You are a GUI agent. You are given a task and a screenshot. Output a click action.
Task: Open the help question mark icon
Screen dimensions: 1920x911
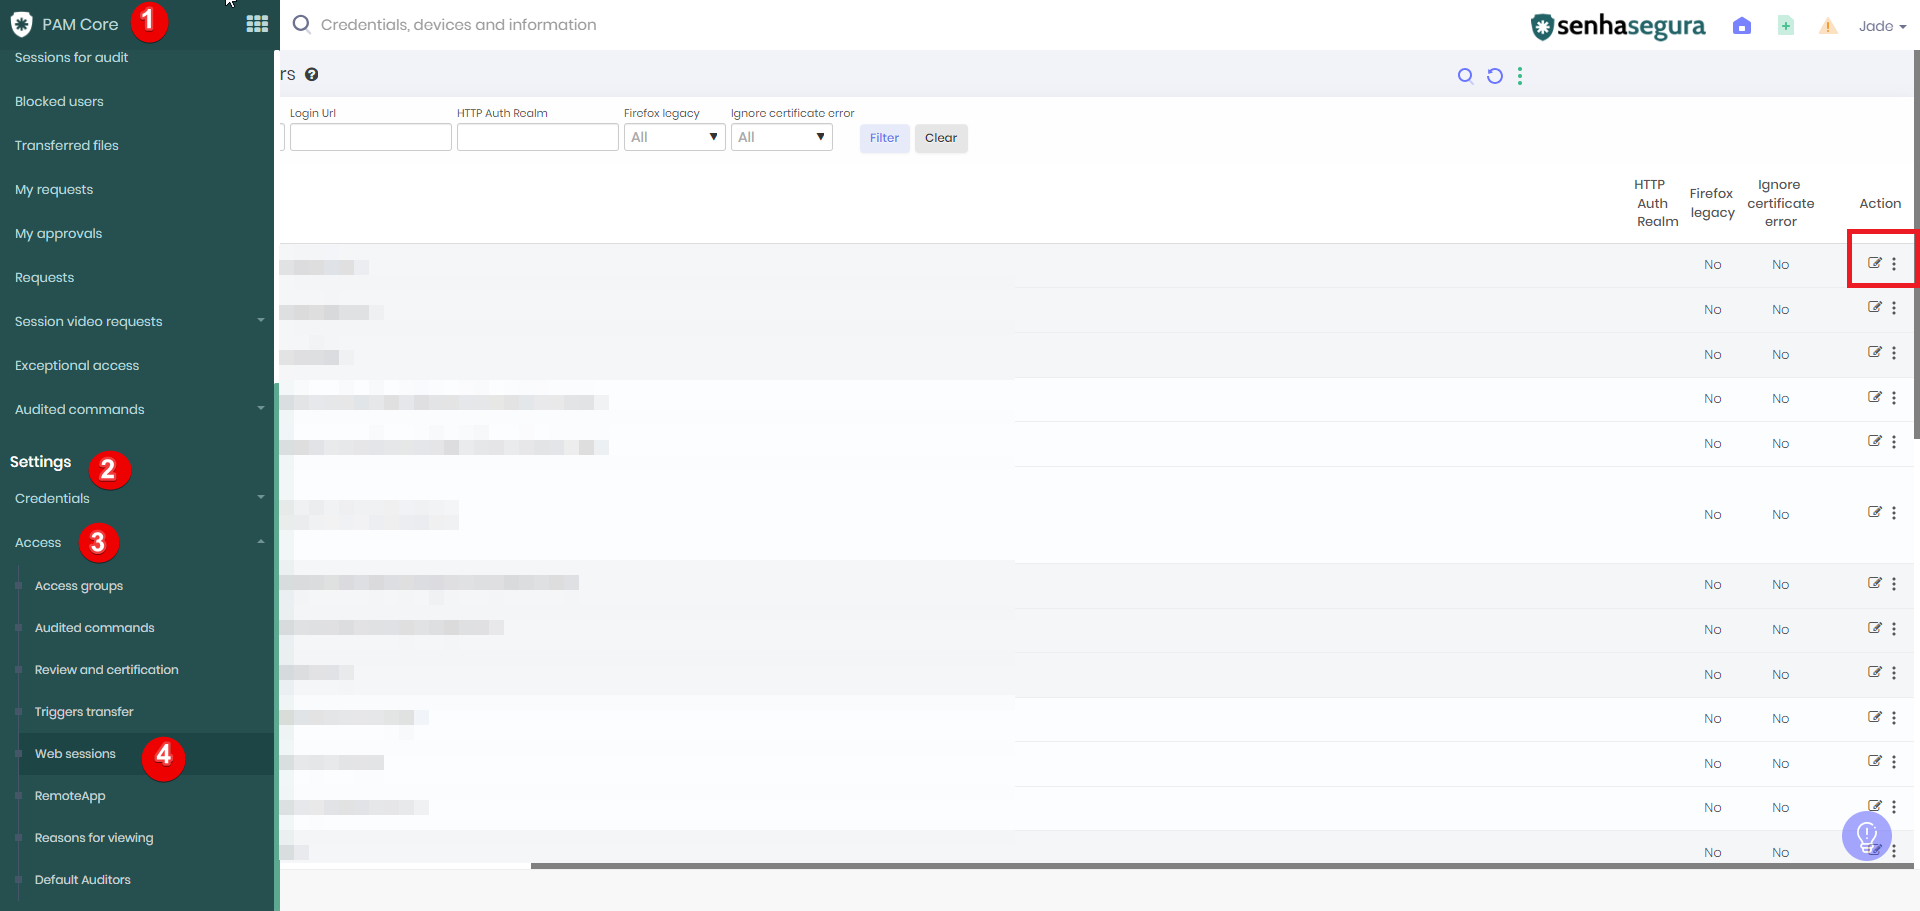pos(312,75)
